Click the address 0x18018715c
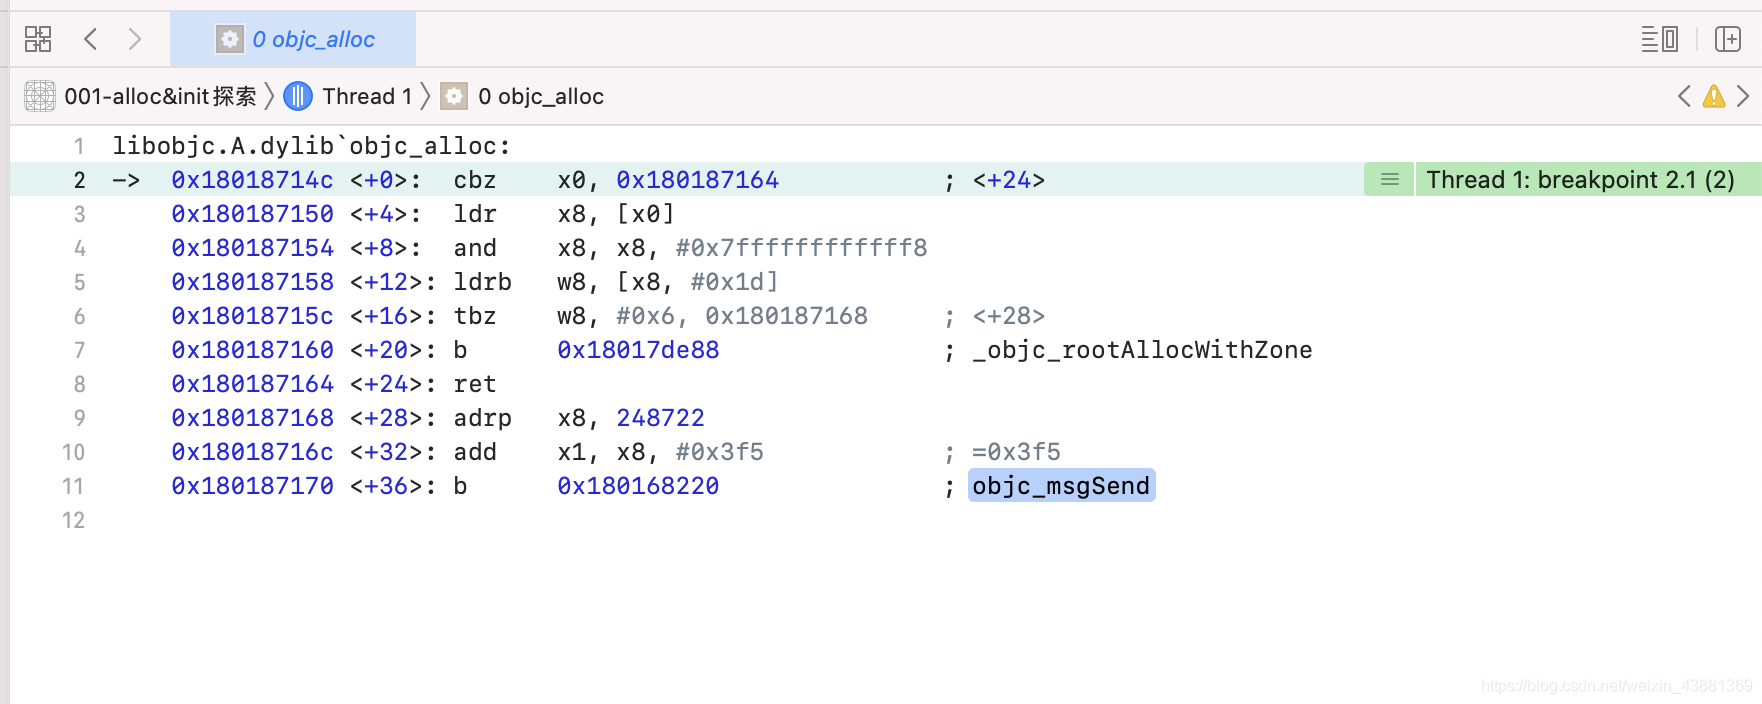The width and height of the screenshot is (1762, 704). [252, 316]
